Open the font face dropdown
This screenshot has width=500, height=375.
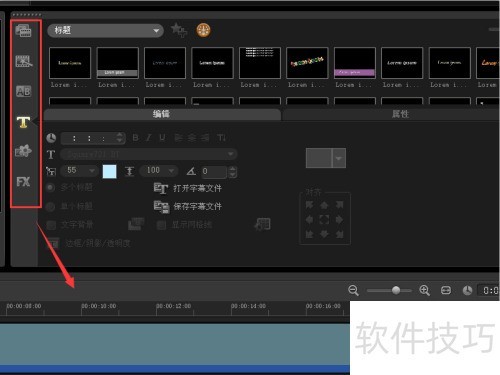coord(149,154)
